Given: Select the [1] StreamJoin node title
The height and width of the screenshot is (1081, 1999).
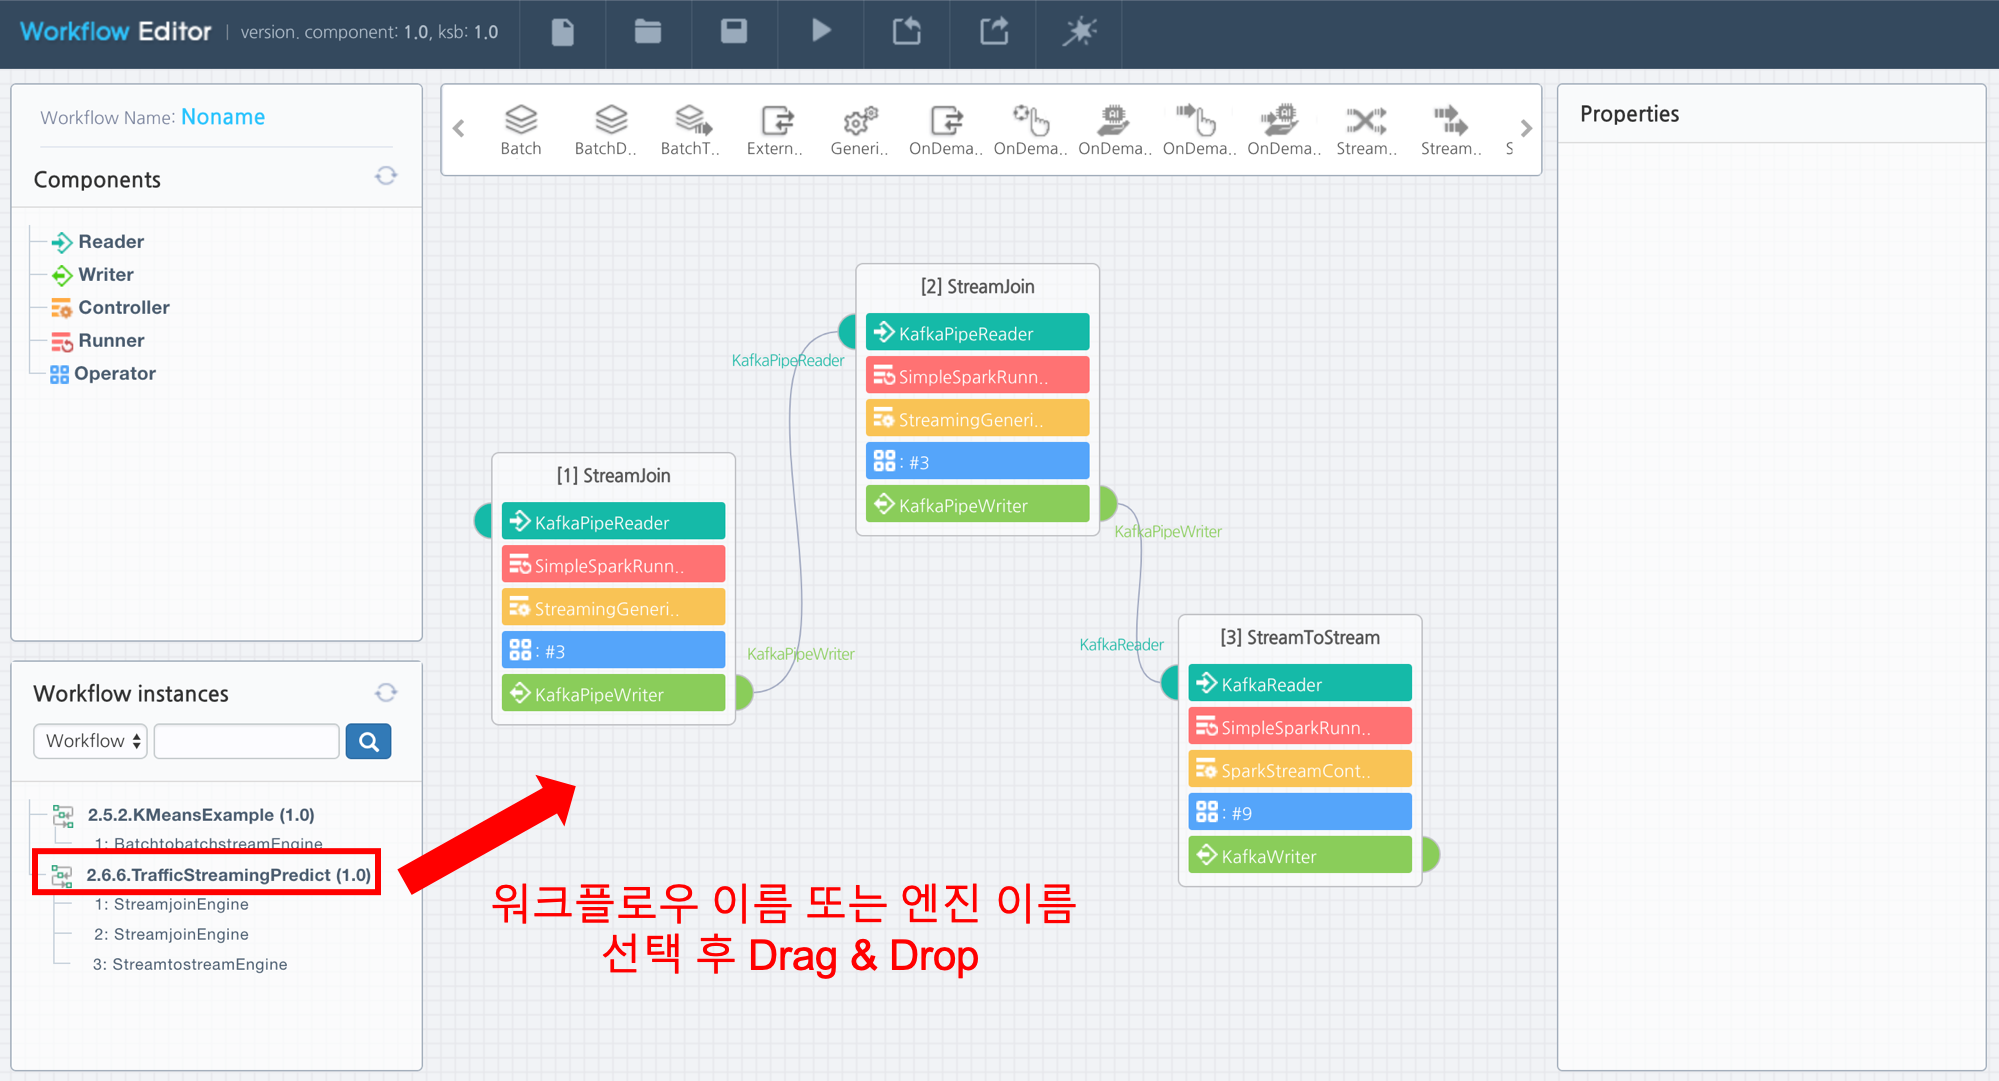Looking at the screenshot, I should pos(613,475).
